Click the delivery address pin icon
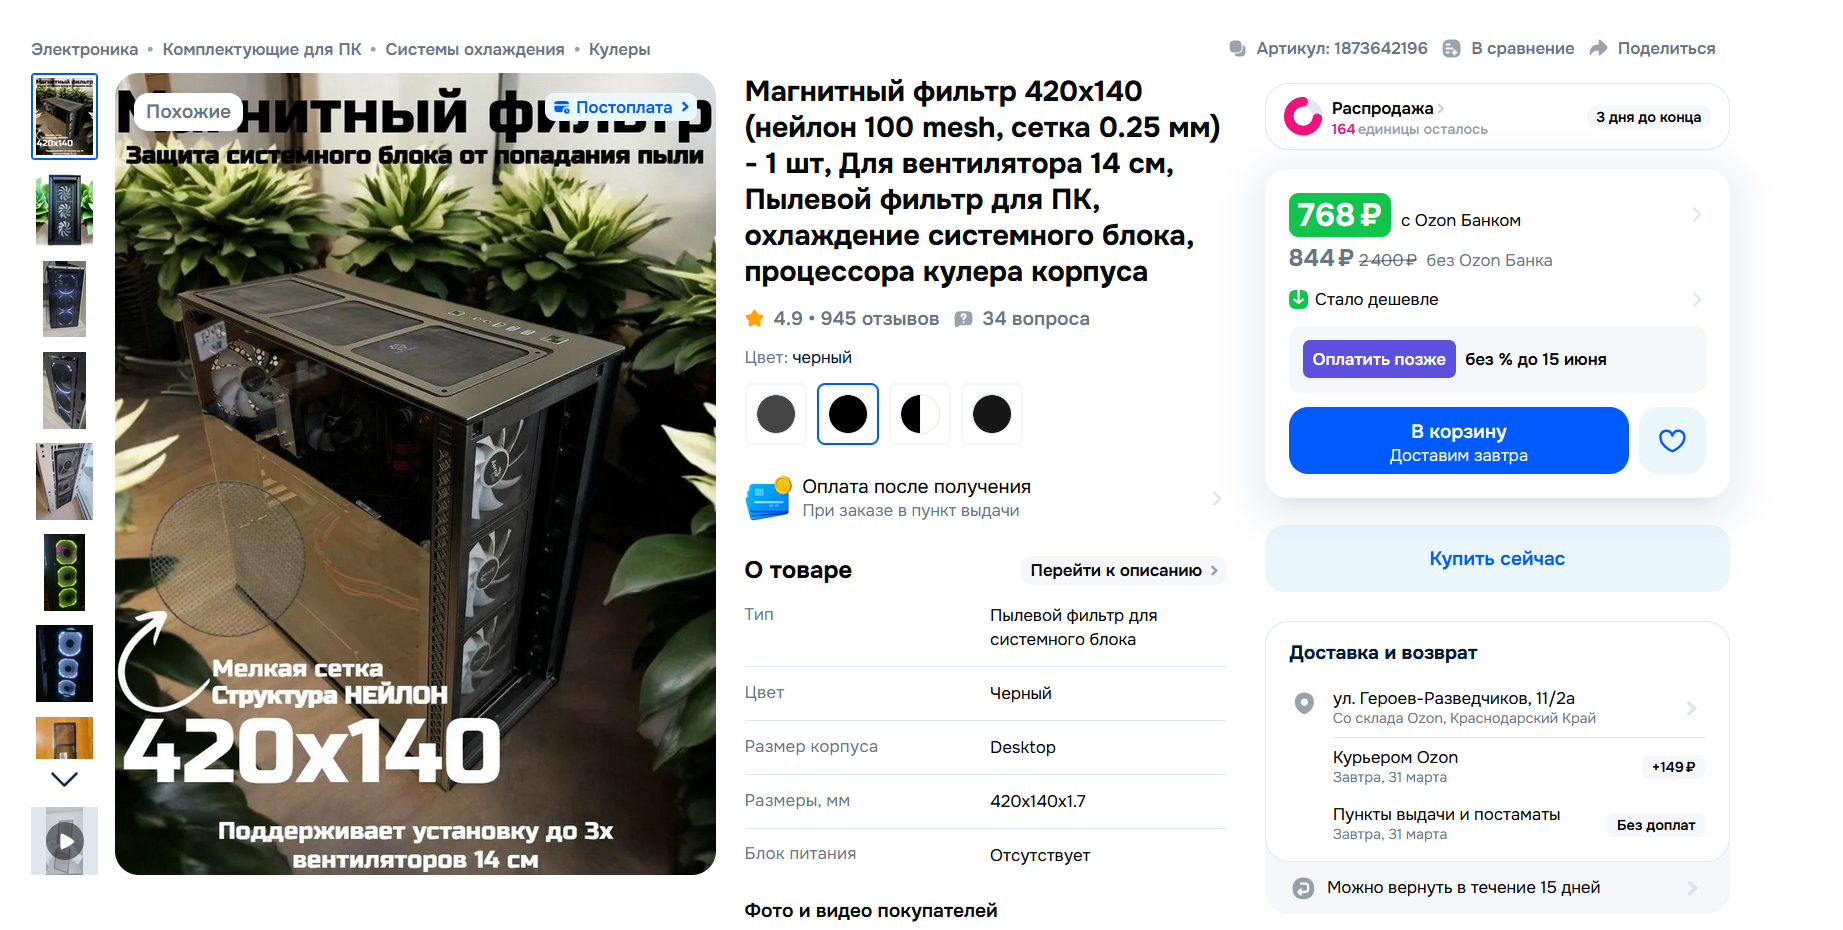Viewport: 1843px width, 930px height. point(1304,703)
